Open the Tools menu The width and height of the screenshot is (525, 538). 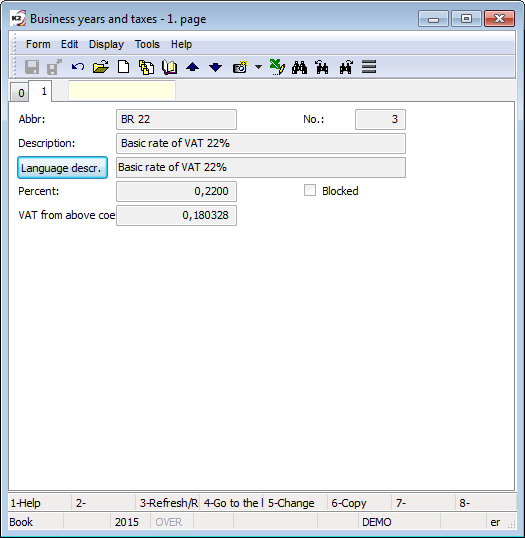point(147,44)
